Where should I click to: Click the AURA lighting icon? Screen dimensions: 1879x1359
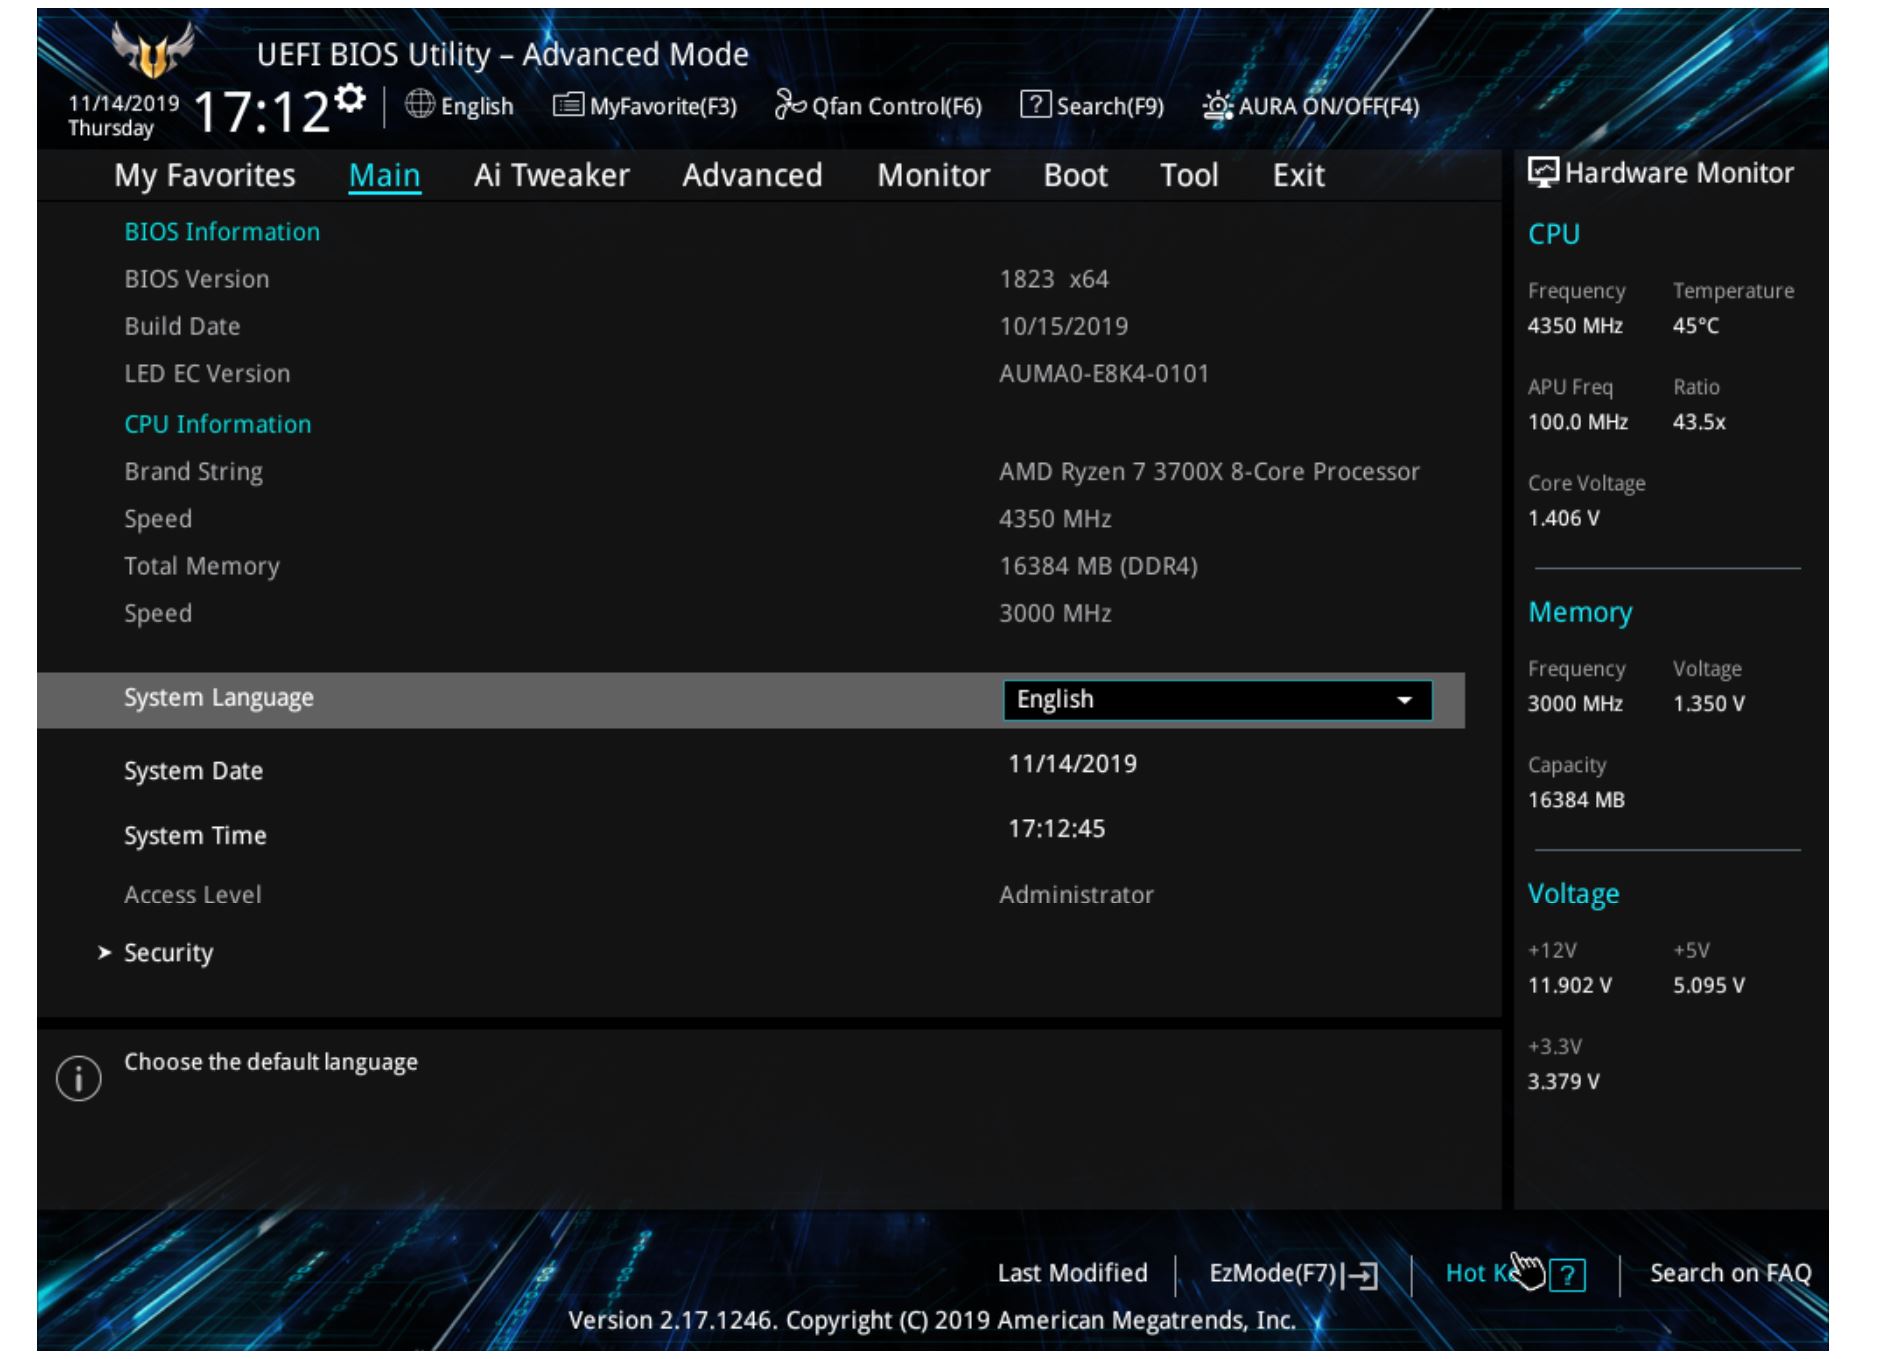point(1217,106)
